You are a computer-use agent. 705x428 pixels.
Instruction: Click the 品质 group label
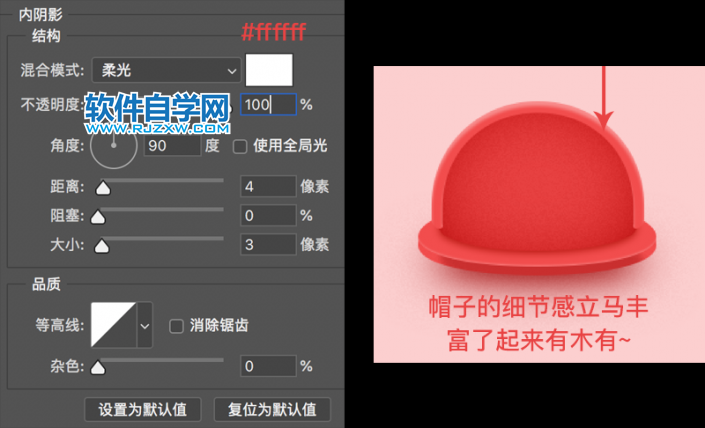(46, 284)
